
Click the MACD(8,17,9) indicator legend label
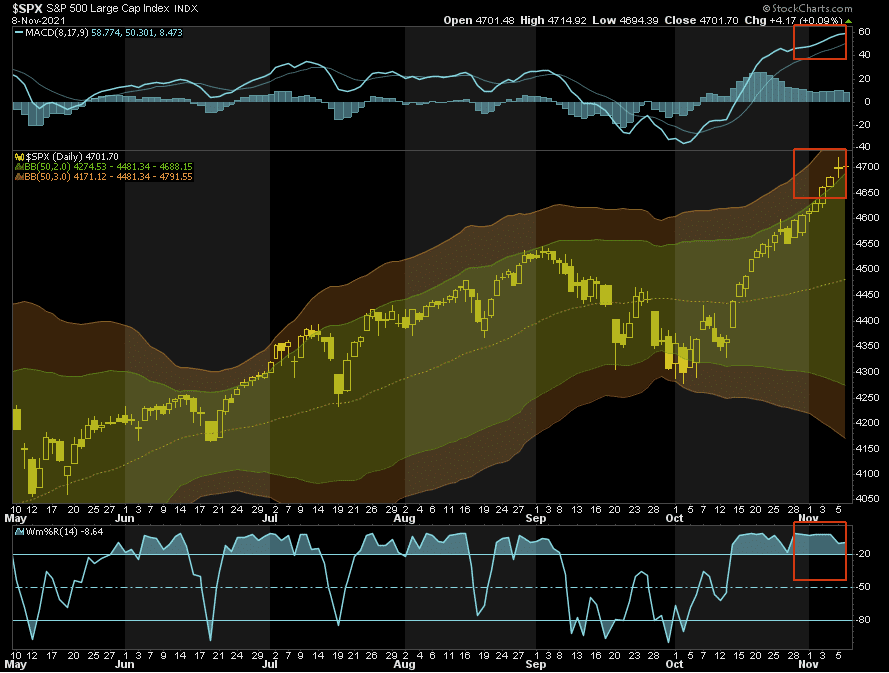click(57, 33)
